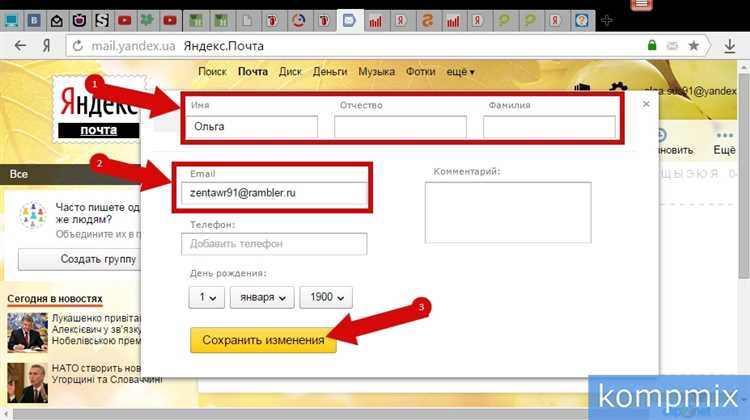Click the envelope icon in the address bar

point(672,46)
